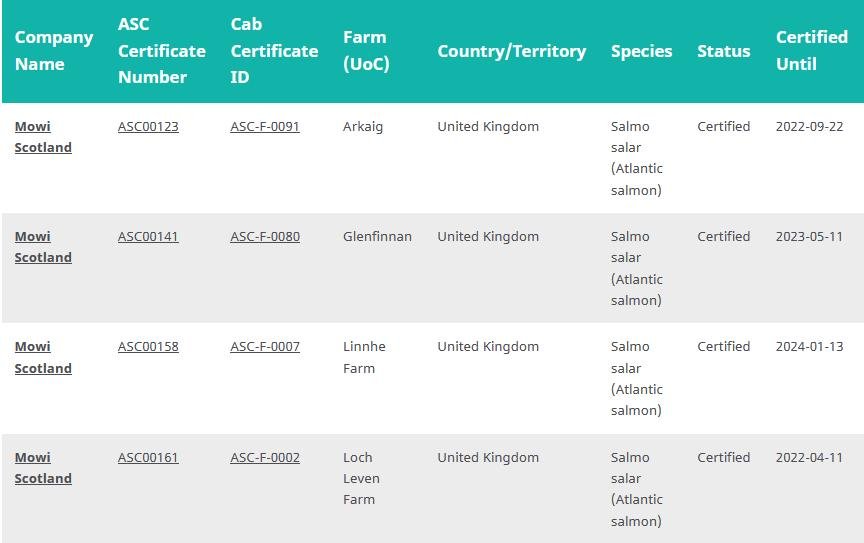Click Mowi Scotland link in Arkaig row
This screenshot has height=543, width=864.
[43, 137]
